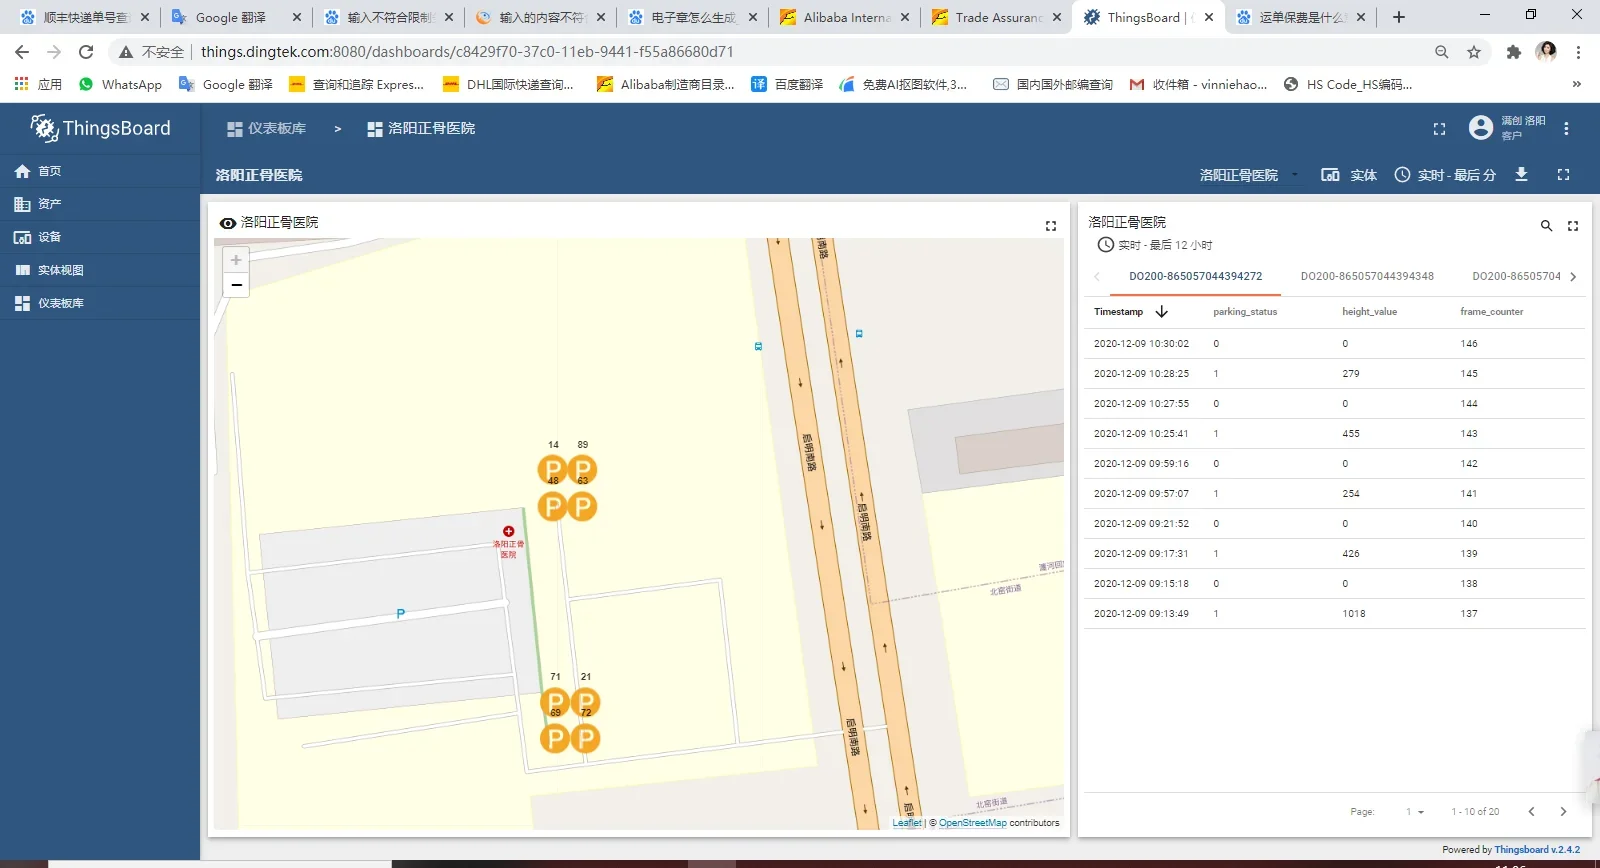Search the table widget data
The width and height of the screenshot is (1600, 868).
tap(1546, 226)
